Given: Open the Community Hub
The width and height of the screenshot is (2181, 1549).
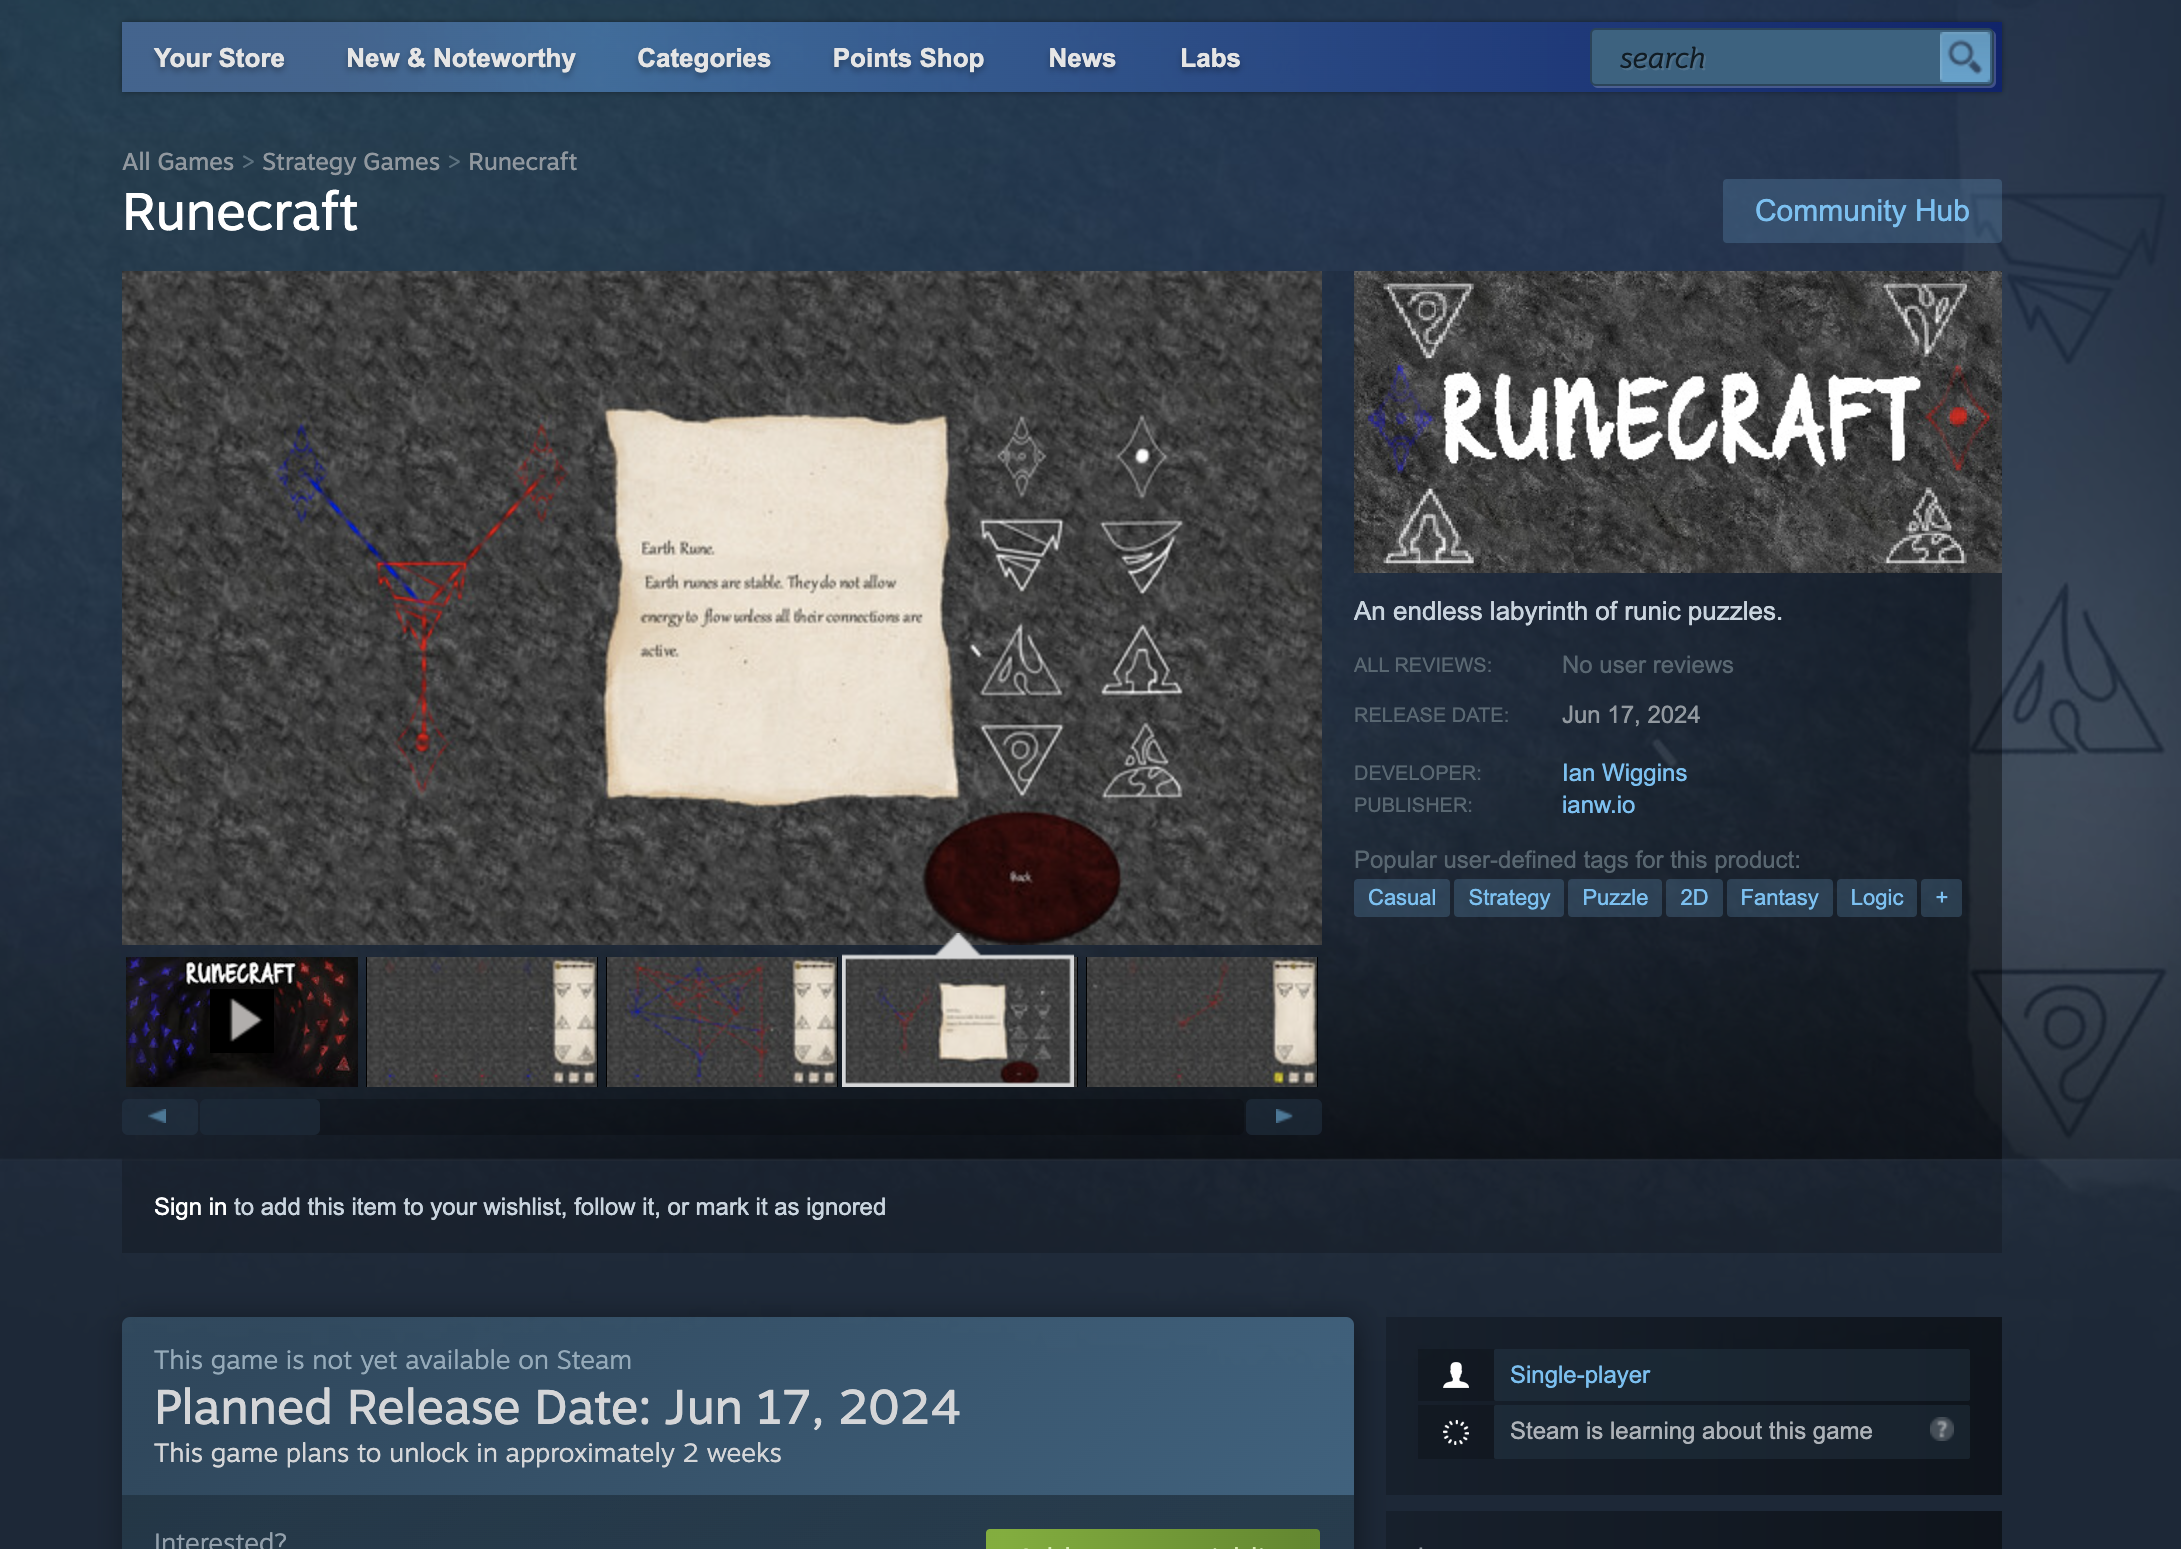Looking at the screenshot, I should pos(1861,211).
